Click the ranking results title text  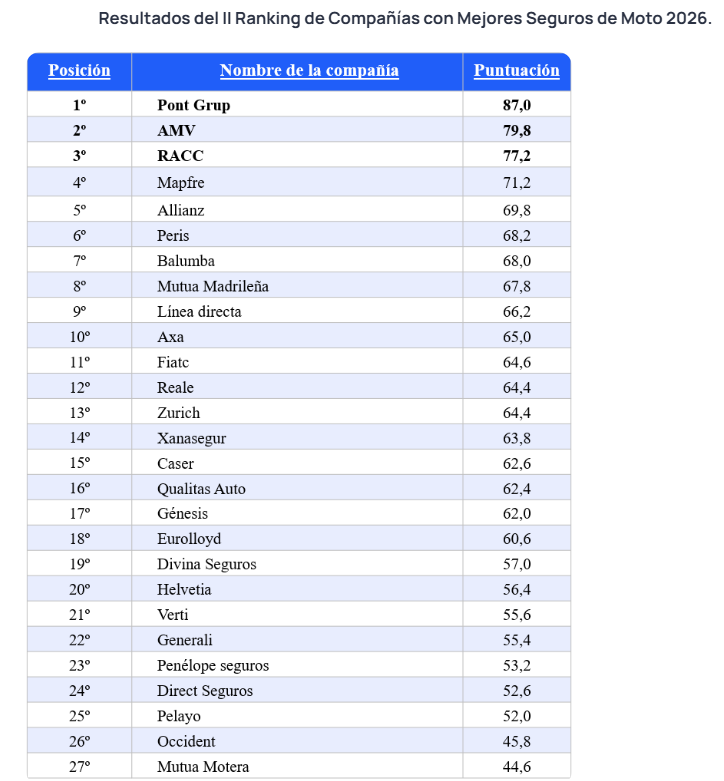(405, 18)
